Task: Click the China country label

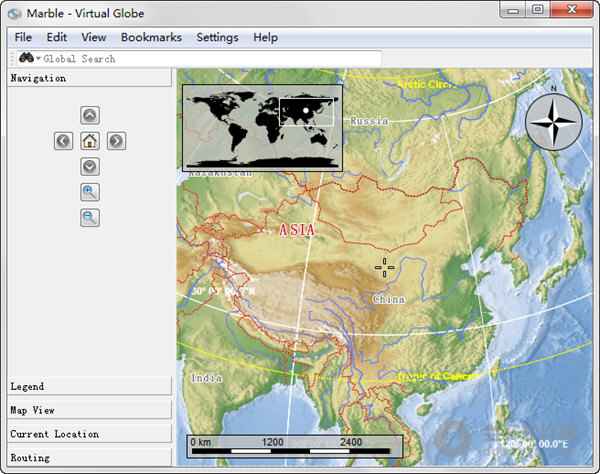Action: pos(389,299)
